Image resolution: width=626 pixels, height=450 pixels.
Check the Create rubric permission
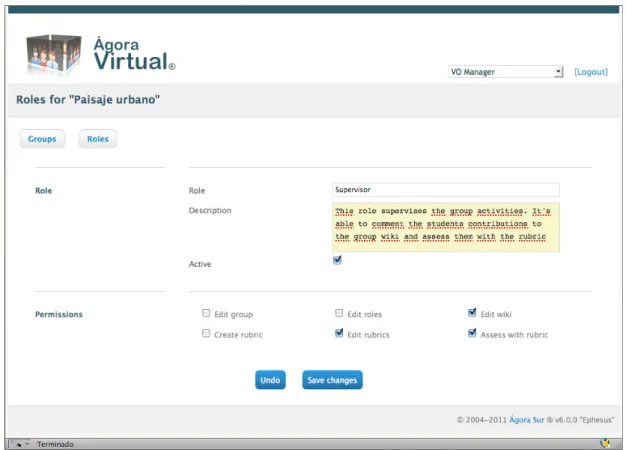tap(206, 333)
